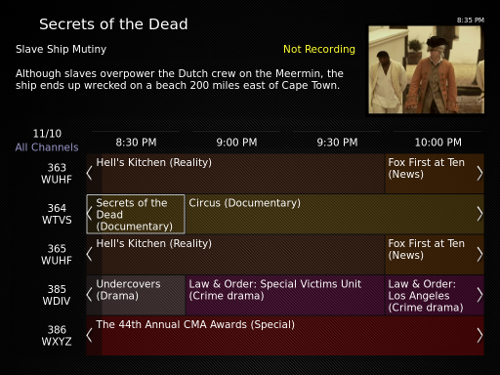Click right arrow on 386 WXYZ row

(x=480, y=335)
